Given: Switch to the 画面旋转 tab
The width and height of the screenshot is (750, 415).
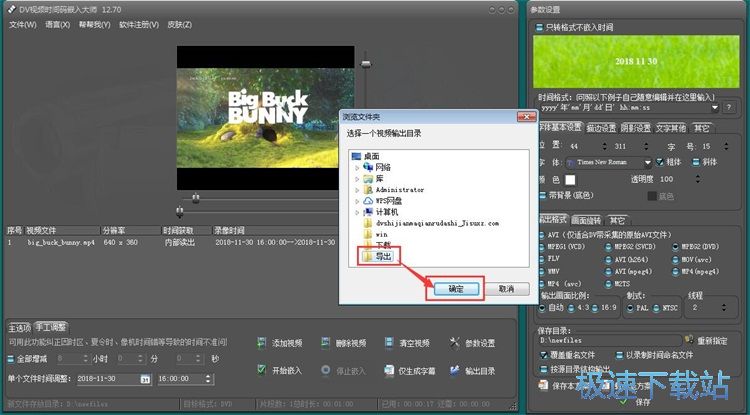Looking at the screenshot, I should click(586, 220).
